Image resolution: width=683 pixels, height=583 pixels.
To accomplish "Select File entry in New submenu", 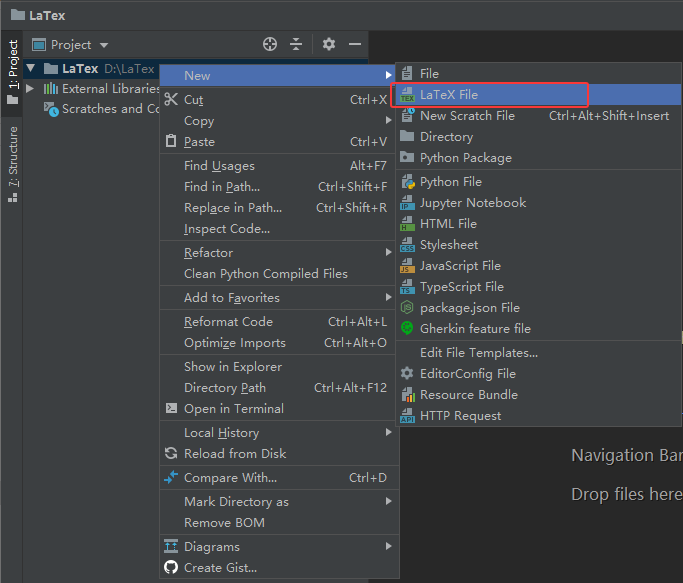I will tap(539, 73).
